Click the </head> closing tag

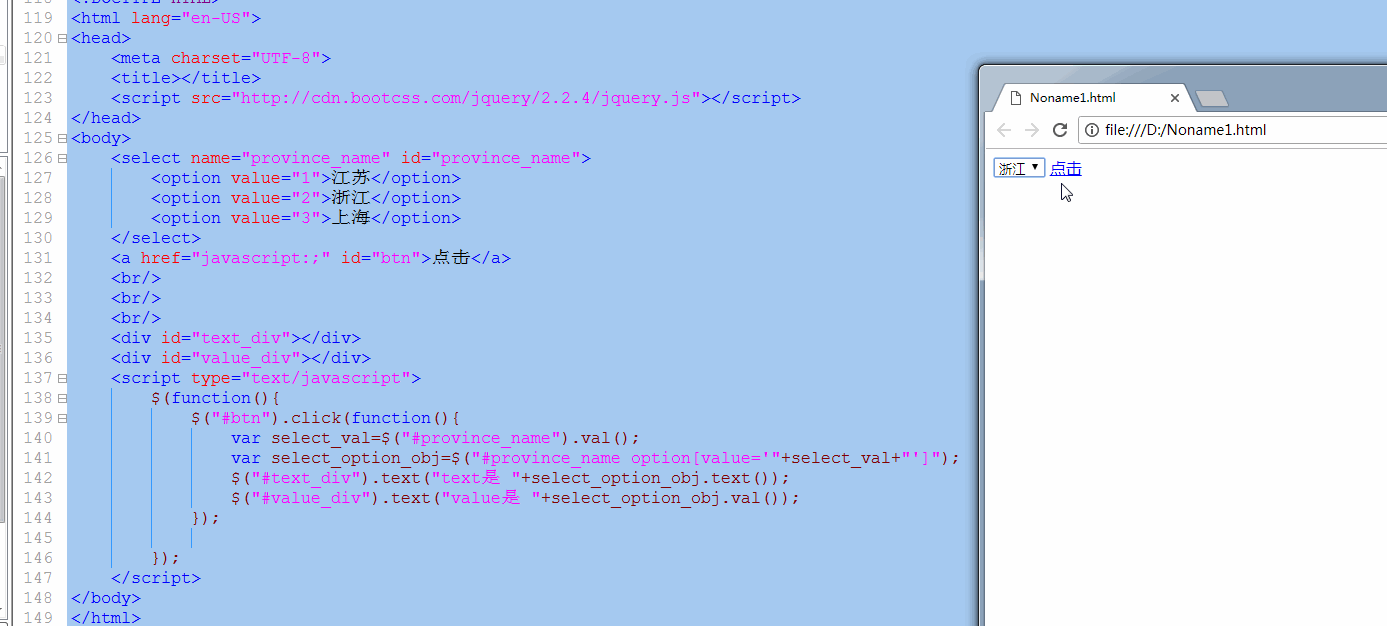pos(106,118)
